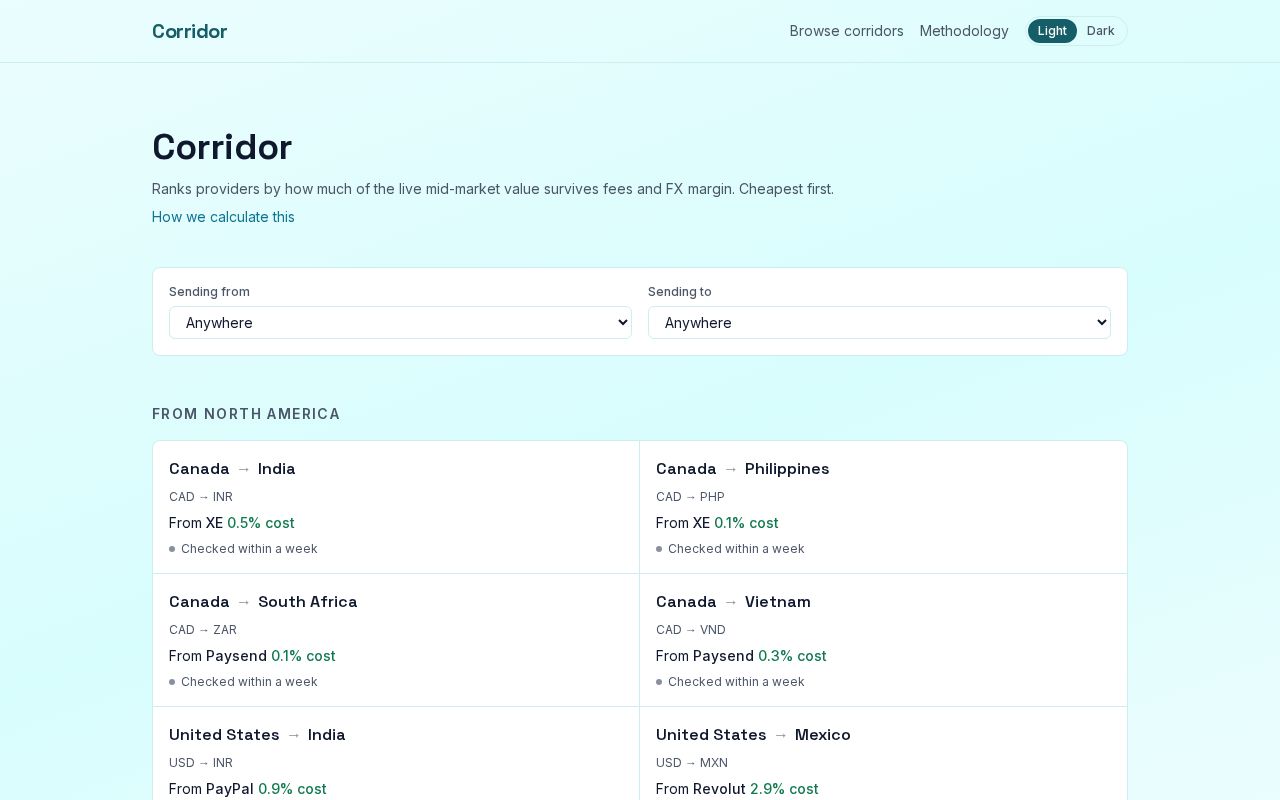The image size is (1280, 800).
Task: Click 'From Revolut 2.9% cost' text
Action: tap(737, 789)
